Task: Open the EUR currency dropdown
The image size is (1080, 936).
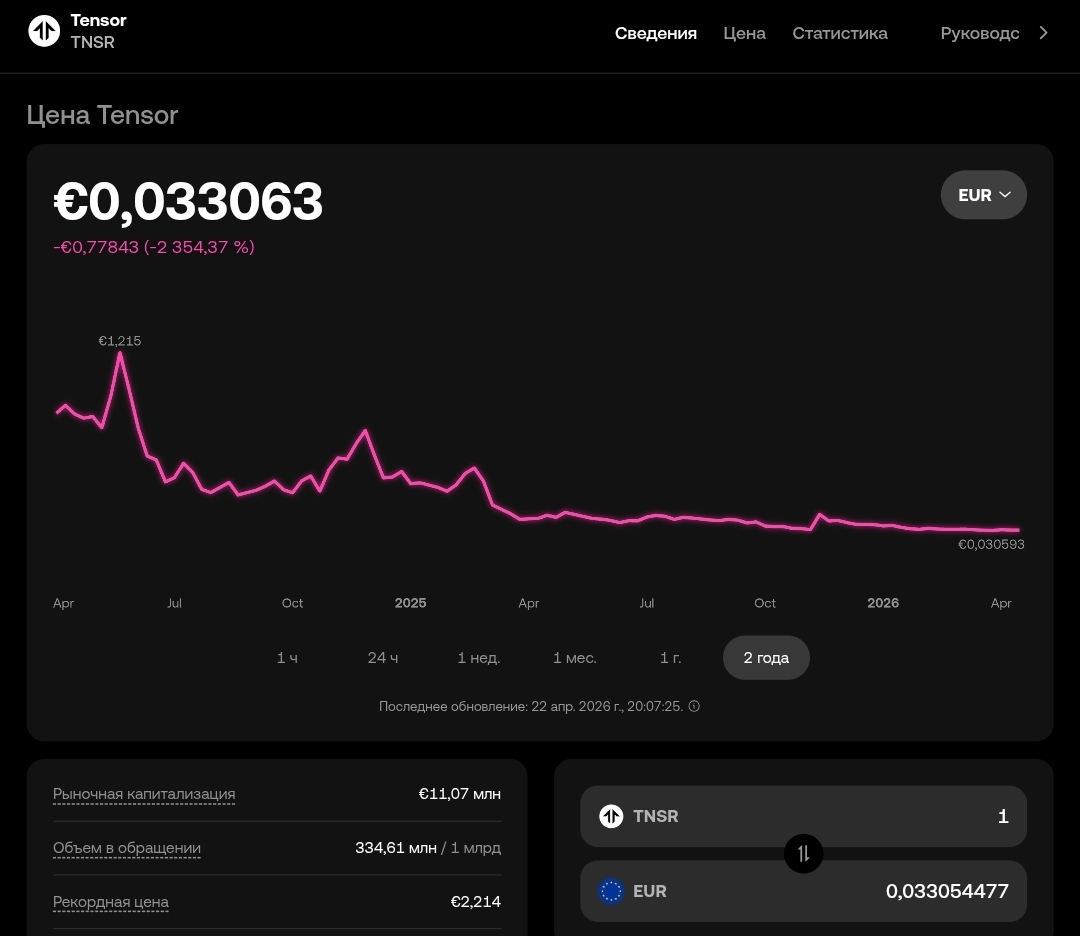Action: click(983, 195)
